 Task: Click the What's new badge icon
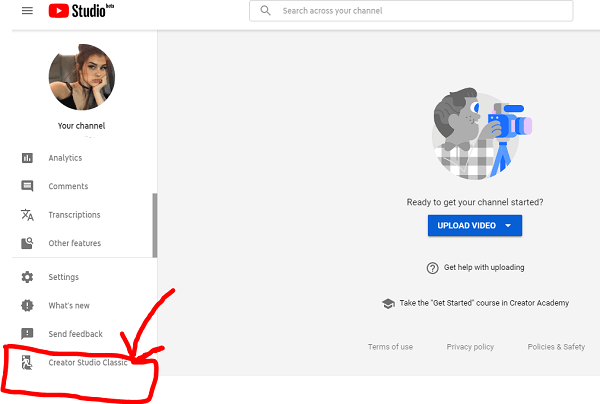pos(27,305)
